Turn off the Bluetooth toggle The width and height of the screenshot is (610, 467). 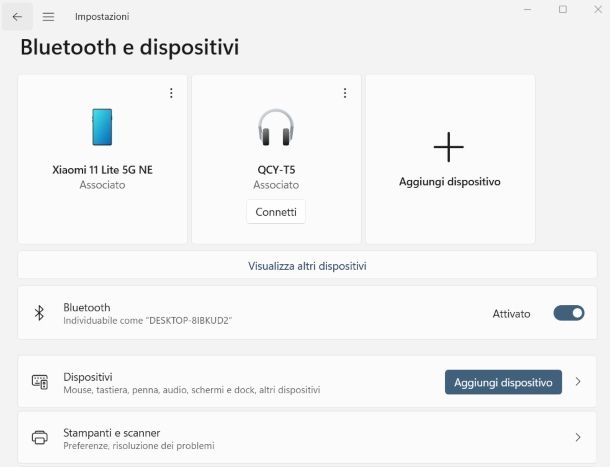[x=569, y=313]
